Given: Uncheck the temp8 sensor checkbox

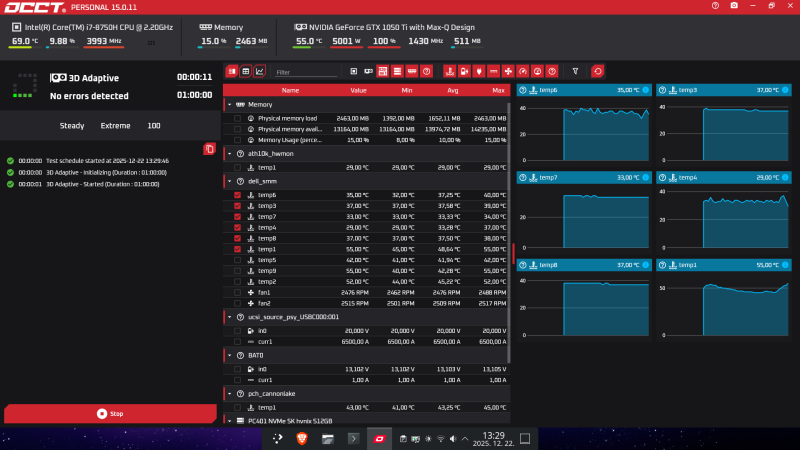Looking at the screenshot, I should [x=237, y=238].
